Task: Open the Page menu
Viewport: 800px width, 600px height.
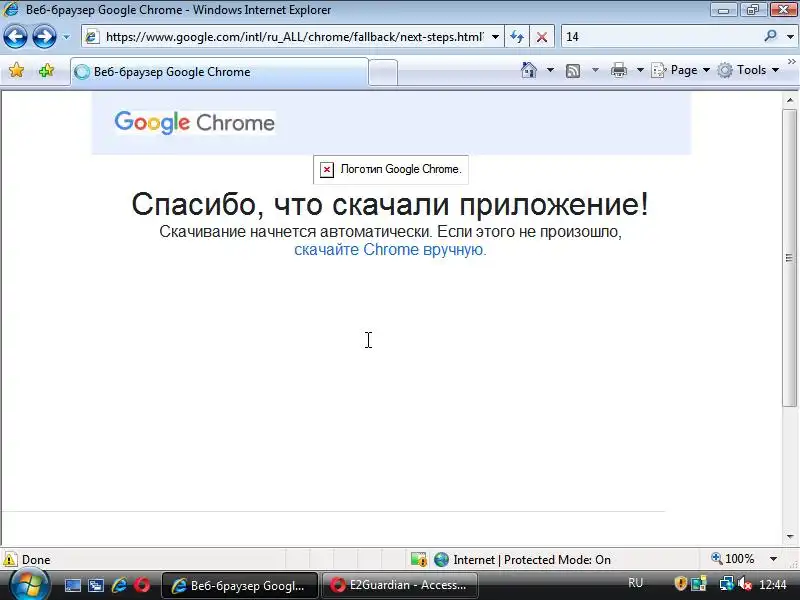Action: pos(680,70)
